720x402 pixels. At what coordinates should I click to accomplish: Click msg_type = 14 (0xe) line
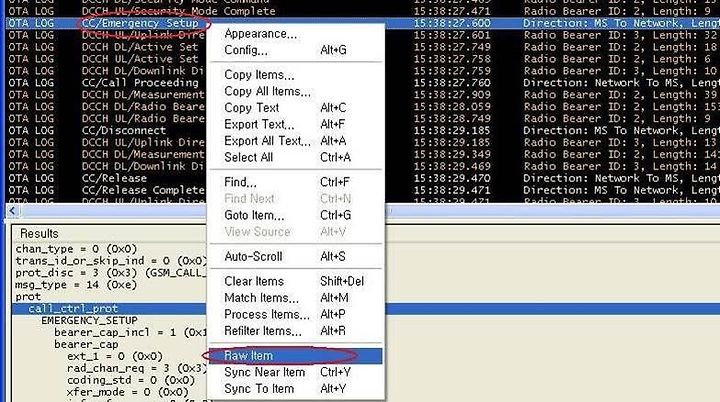click(76, 285)
